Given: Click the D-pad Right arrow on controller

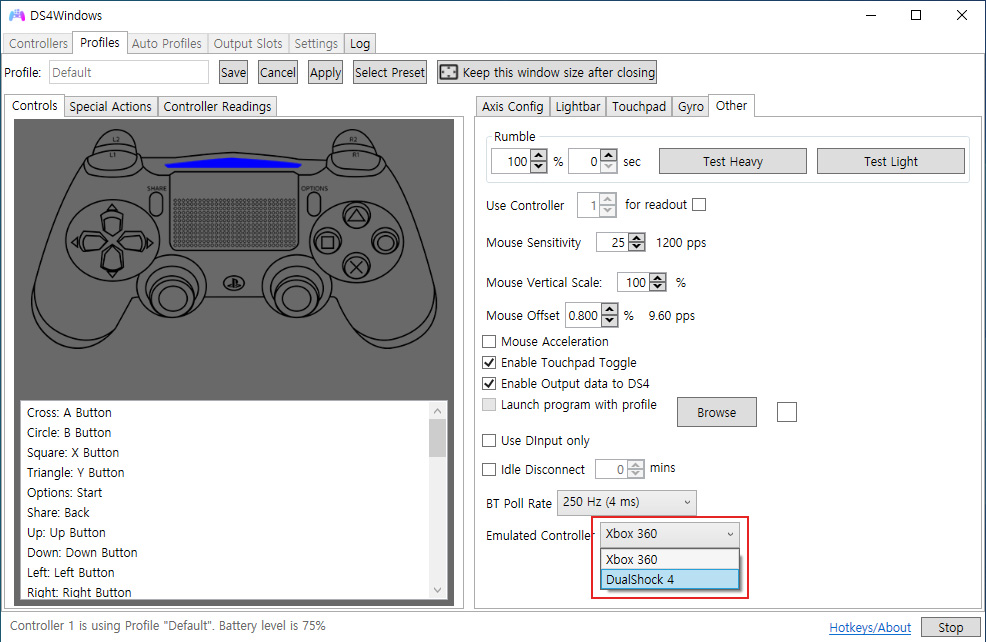Looking at the screenshot, I should [x=136, y=242].
